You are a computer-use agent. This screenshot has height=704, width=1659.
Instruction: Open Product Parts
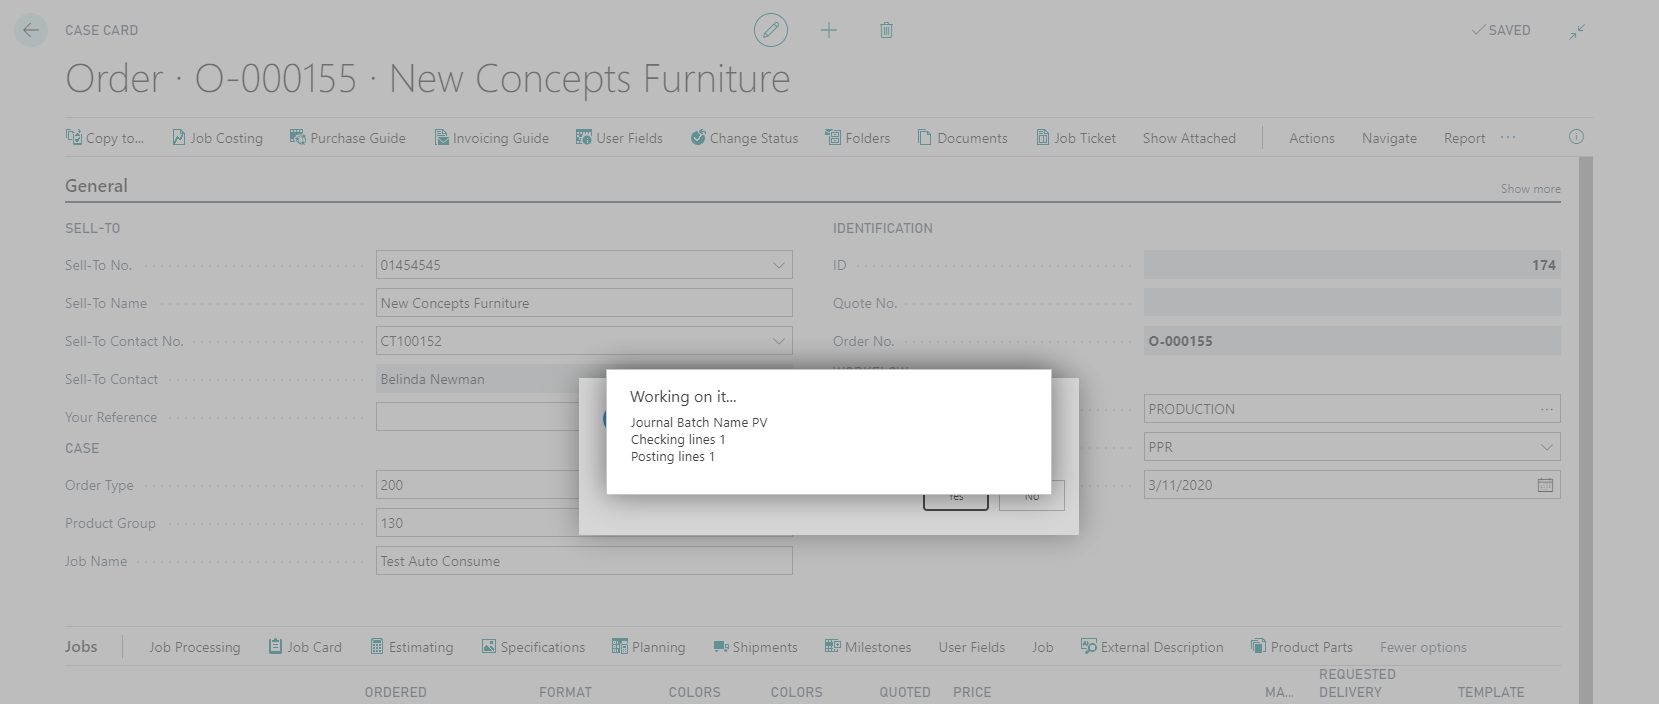(1301, 647)
